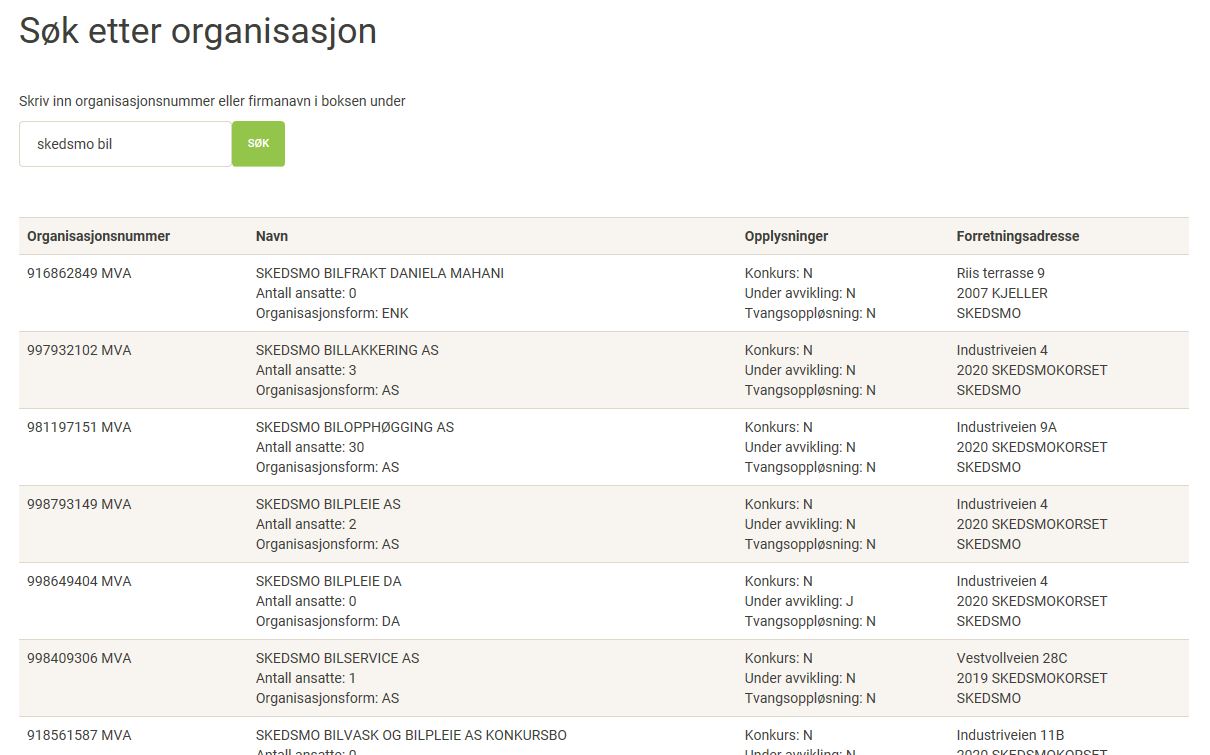Click the name SKEDSMO BILPLEIE DA
This screenshot has width=1210, height=755.
point(329,581)
